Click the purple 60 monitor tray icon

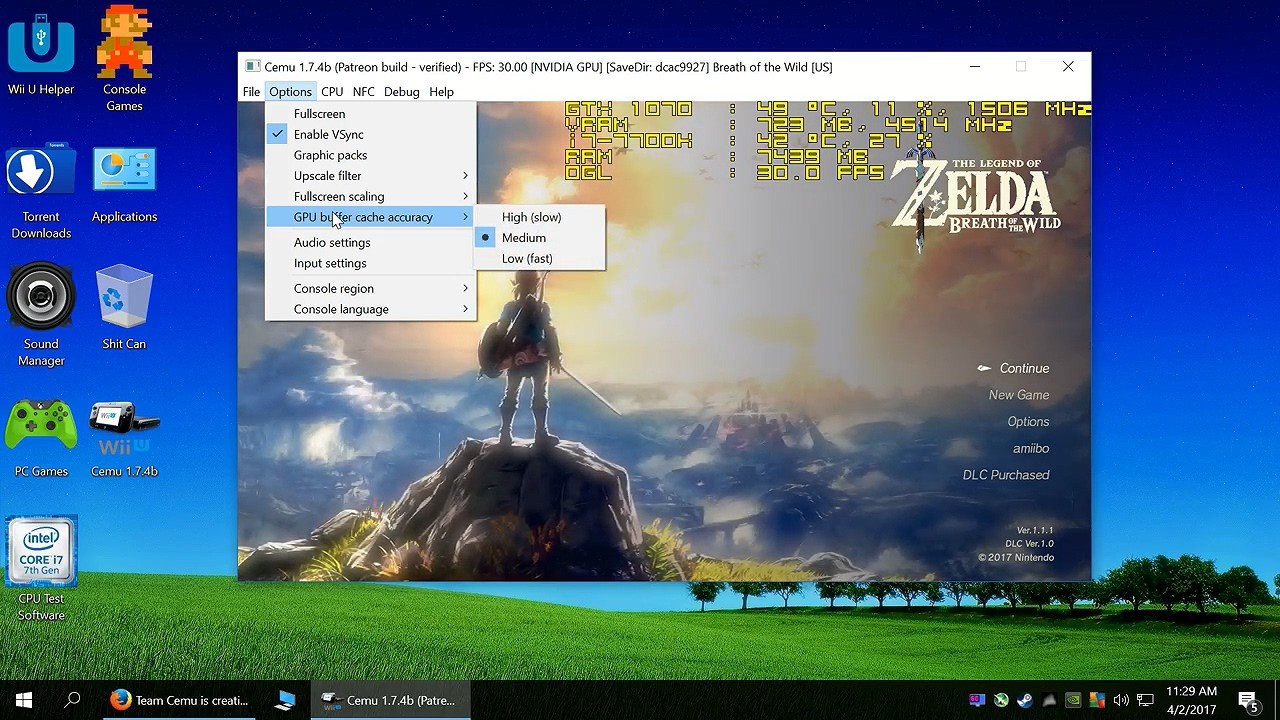977,700
